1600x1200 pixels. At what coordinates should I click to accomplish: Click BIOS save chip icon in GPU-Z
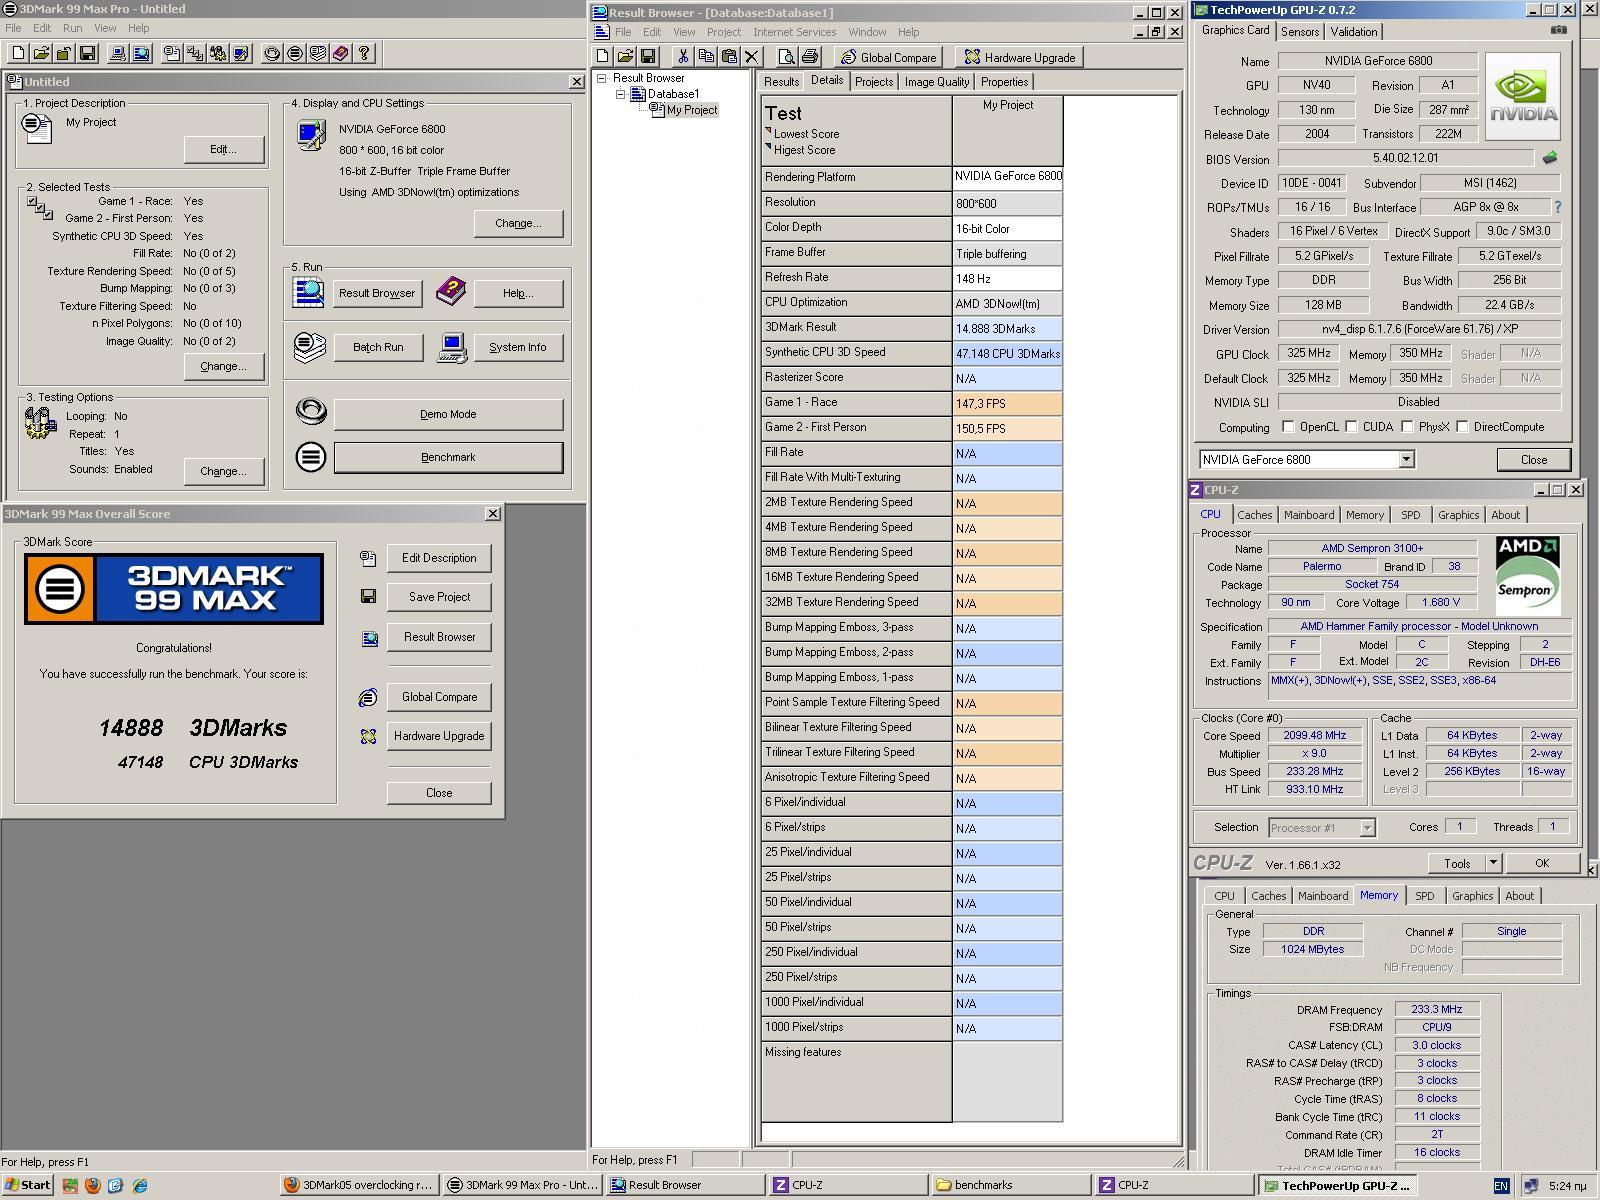coord(1550,158)
